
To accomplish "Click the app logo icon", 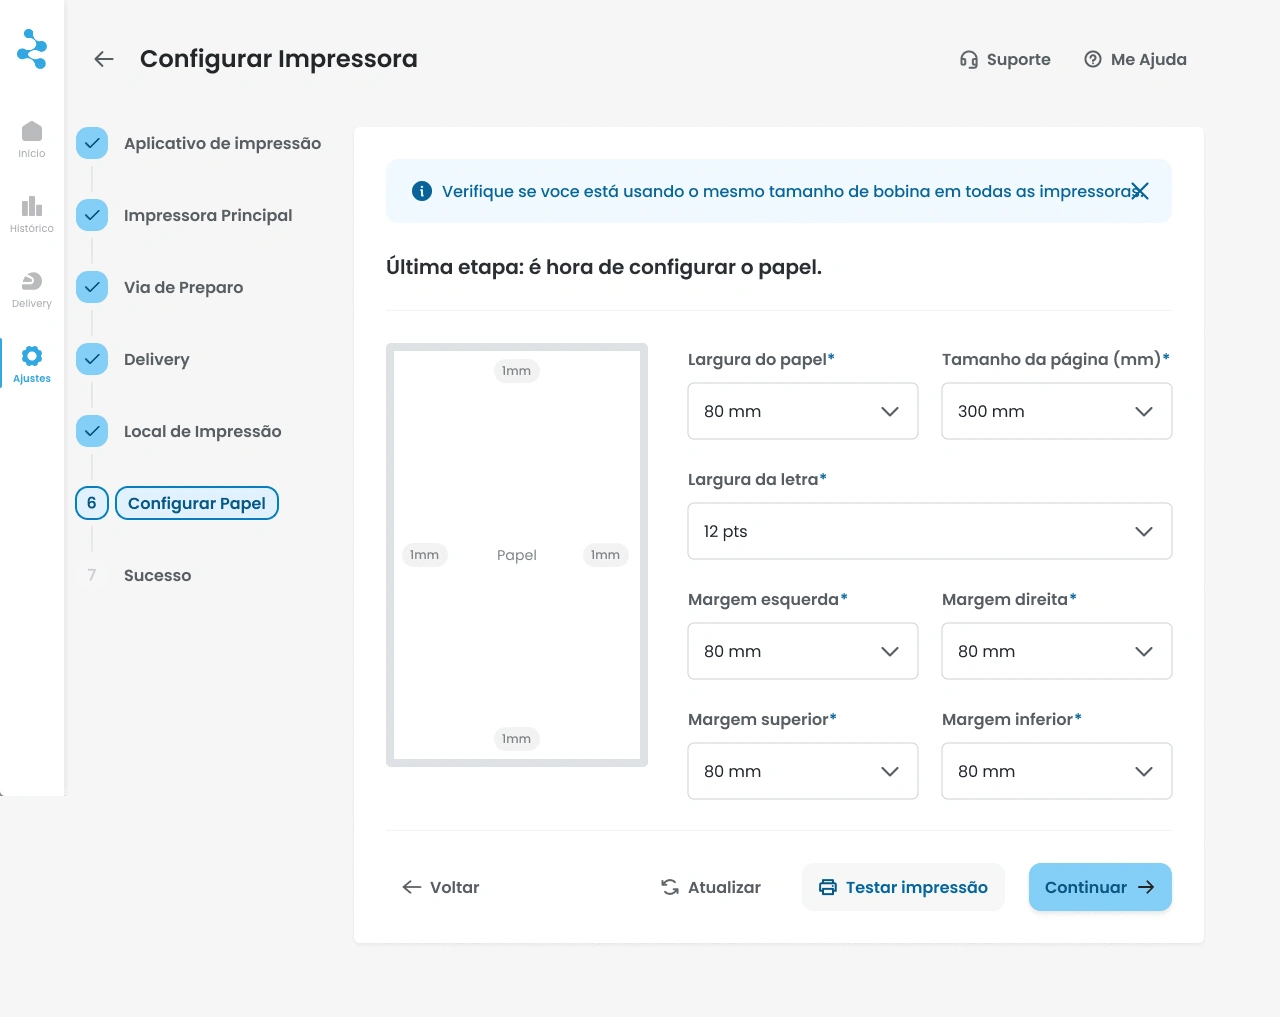I will coord(32,48).
